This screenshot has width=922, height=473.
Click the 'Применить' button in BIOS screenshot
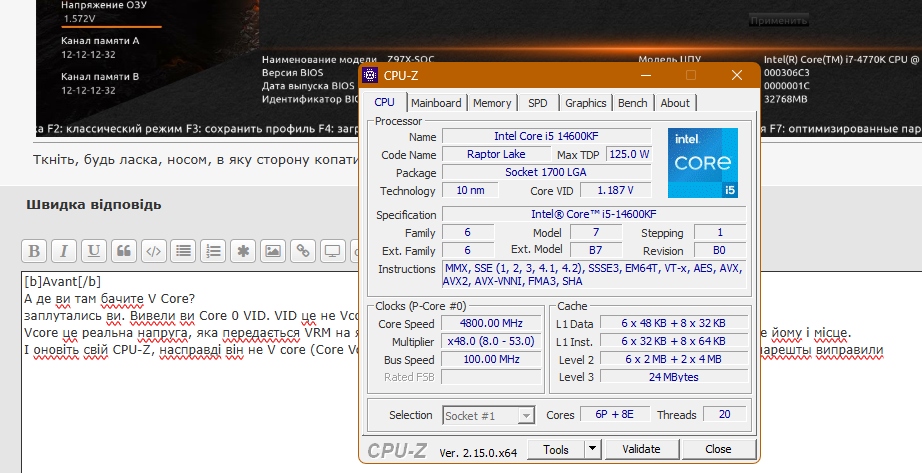coord(779,21)
